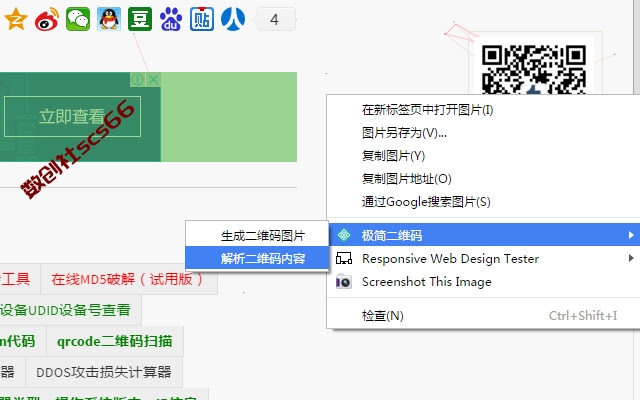Share to Sina Weibo icon
Viewport: 640px width, 400px height.
pyautogui.click(x=47, y=19)
